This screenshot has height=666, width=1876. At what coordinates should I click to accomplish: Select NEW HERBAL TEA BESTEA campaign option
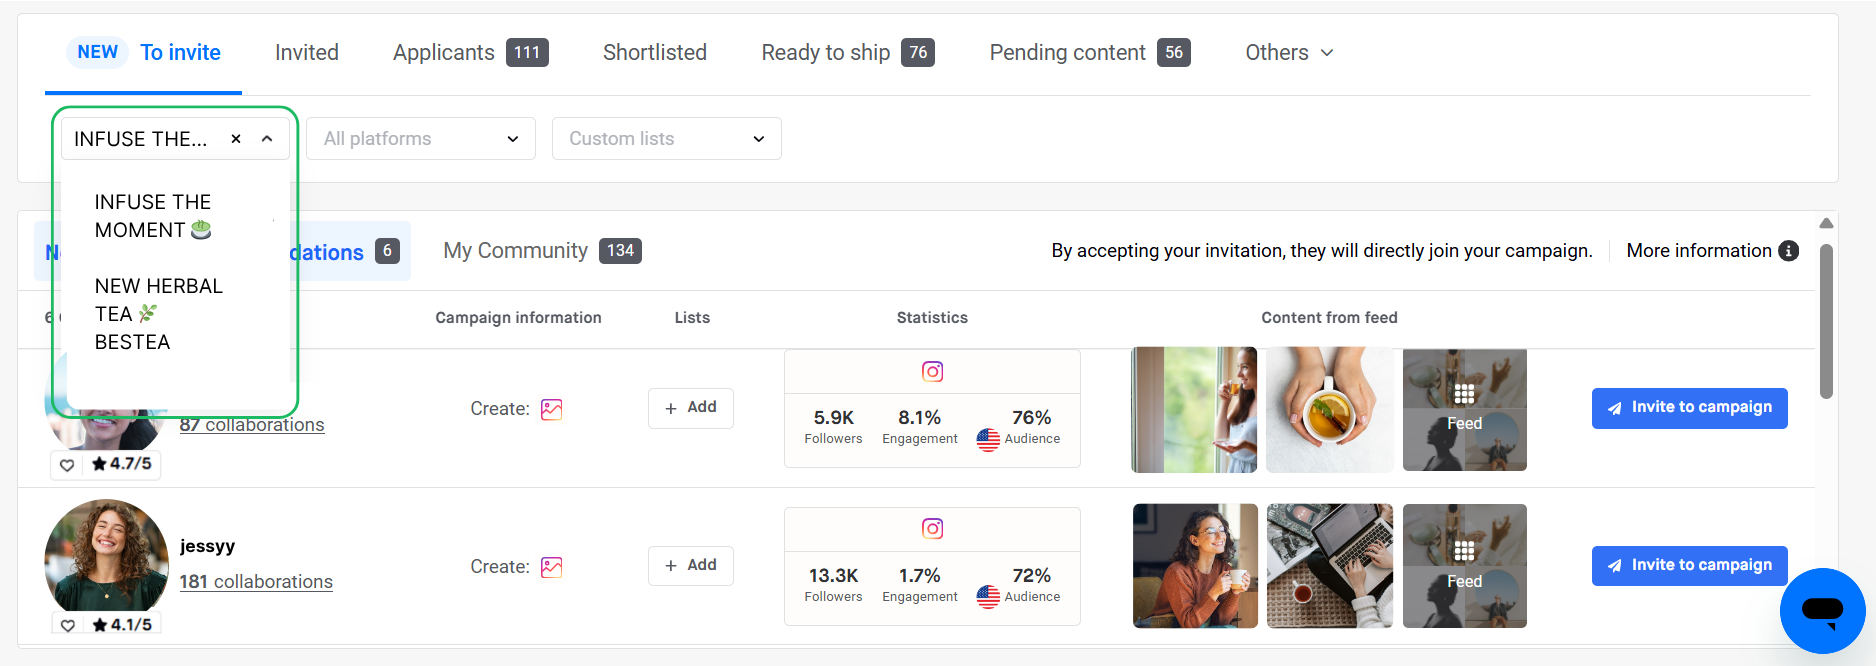tap(158, 314)
